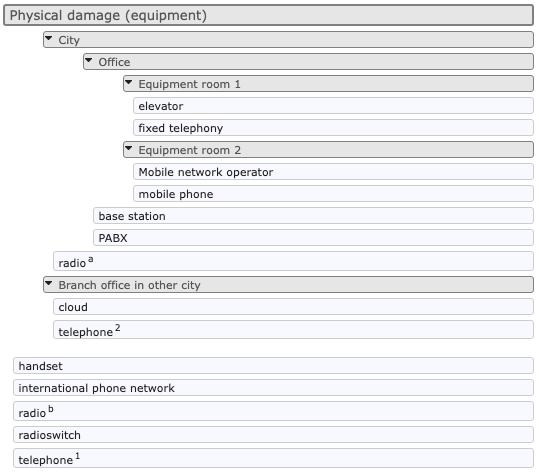Select the PABX item

[x=313, y=238]
